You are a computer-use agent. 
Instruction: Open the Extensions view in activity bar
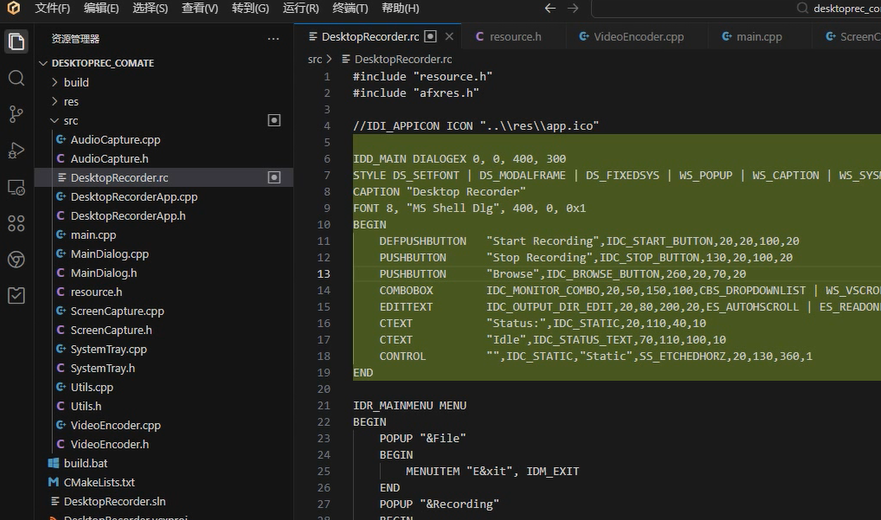click(x=16, y=223)
